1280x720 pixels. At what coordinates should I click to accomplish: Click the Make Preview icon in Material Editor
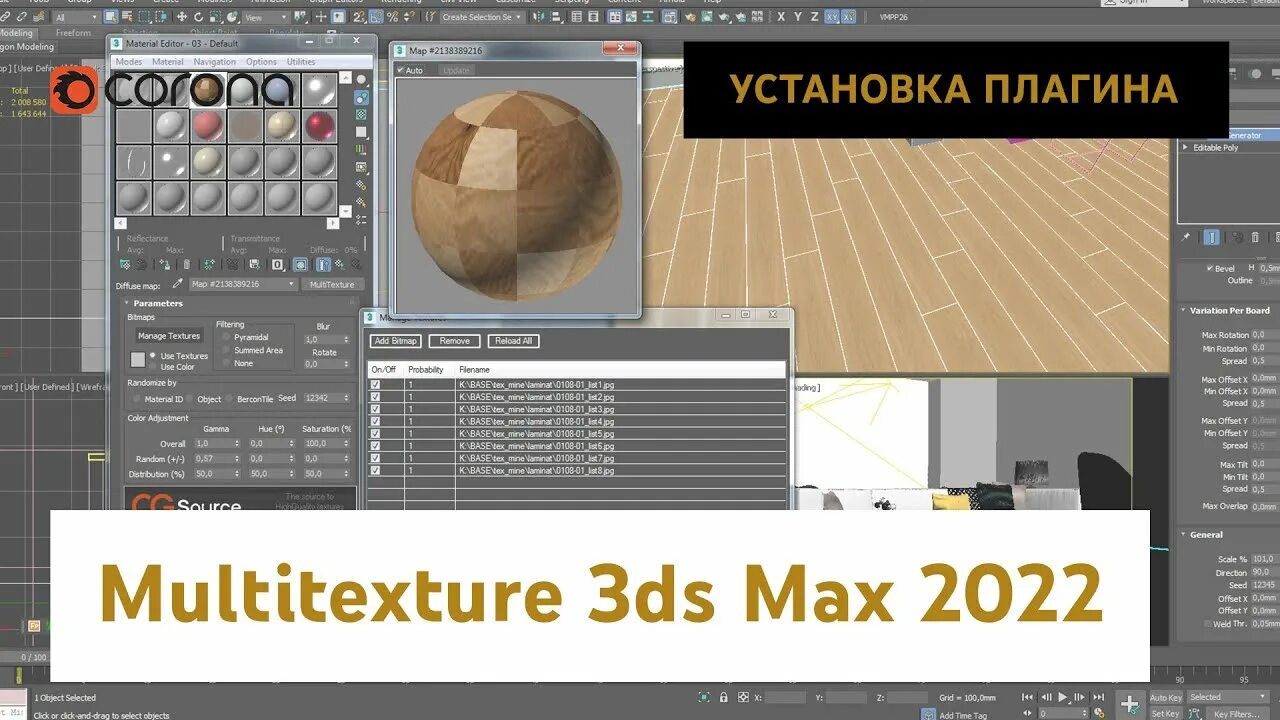tap(361, 167)
